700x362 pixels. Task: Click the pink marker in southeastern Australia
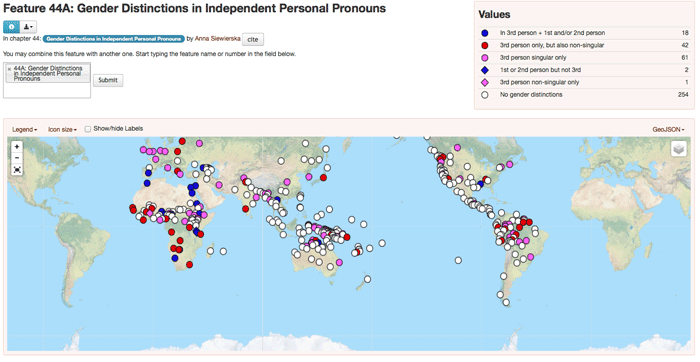tap(339, 262)
